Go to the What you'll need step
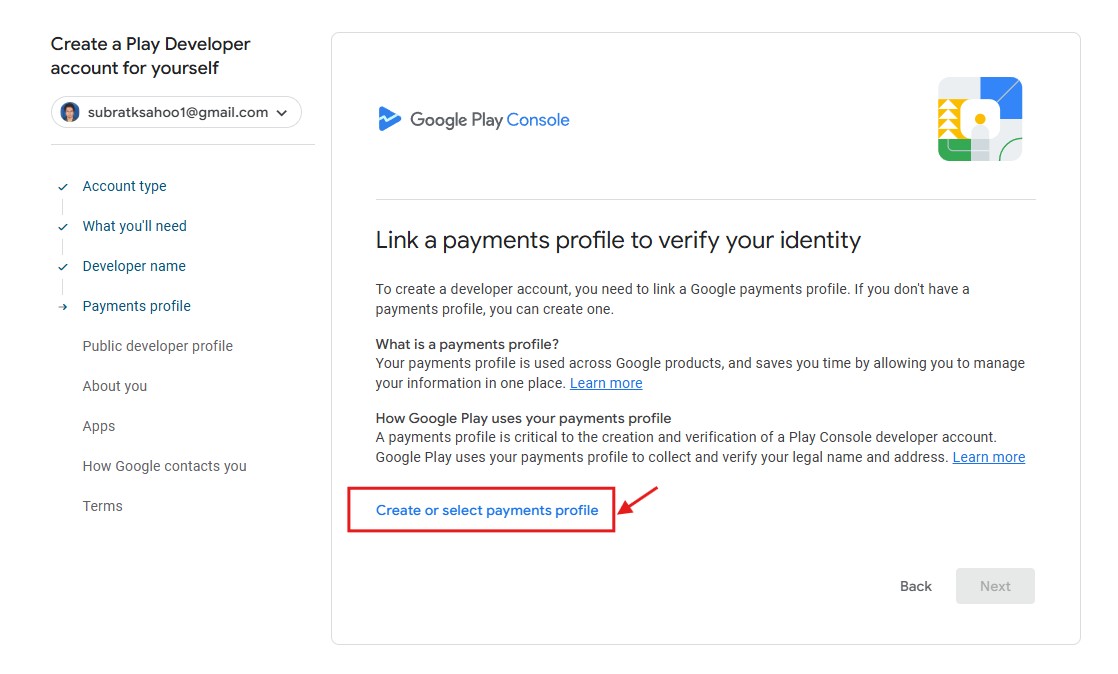 (x=134, y=226)
